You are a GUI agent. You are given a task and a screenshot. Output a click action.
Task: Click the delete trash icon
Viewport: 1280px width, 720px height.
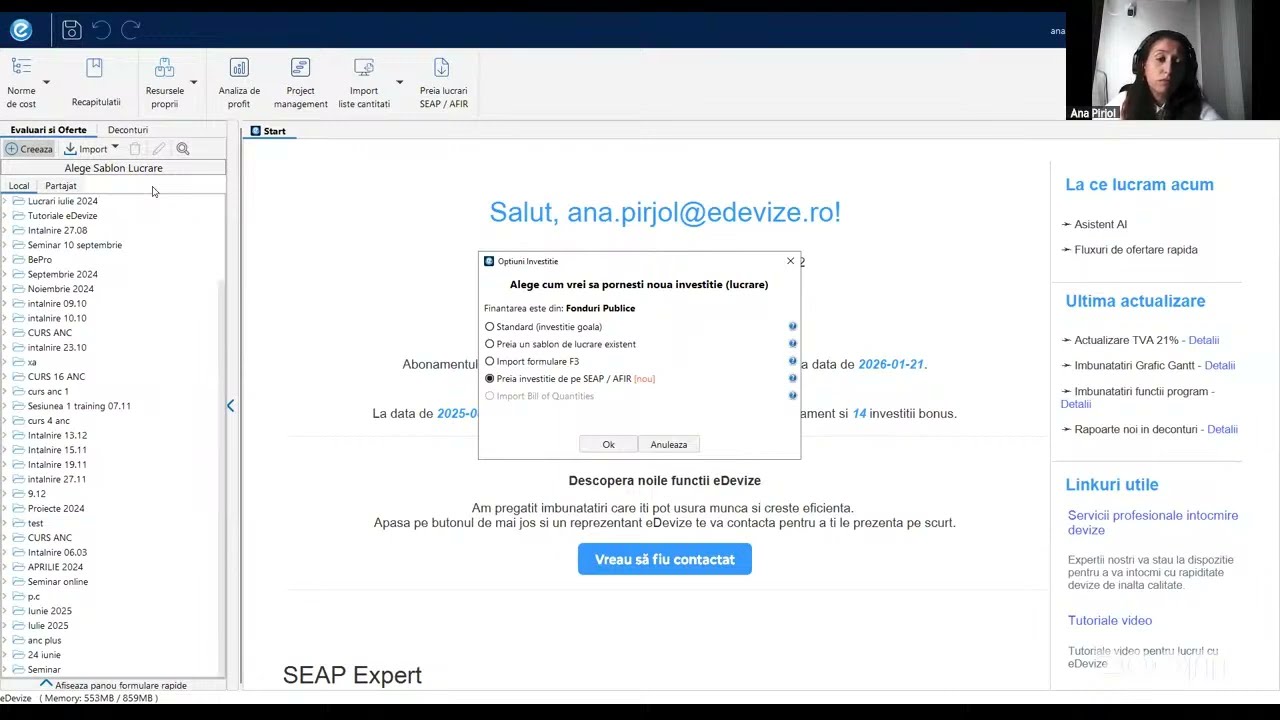tap(135, 149)
